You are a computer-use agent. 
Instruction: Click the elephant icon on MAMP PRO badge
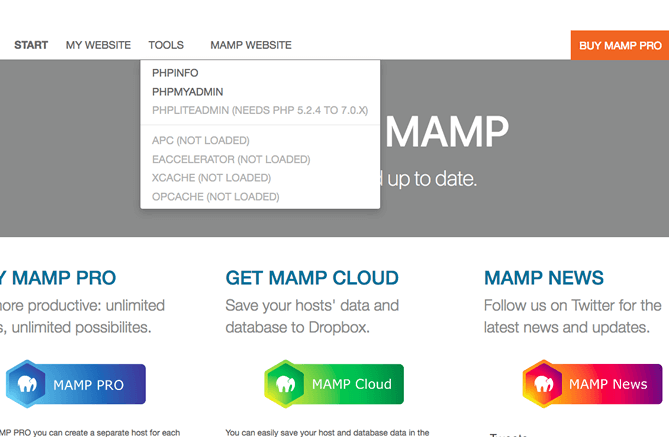[28, 384]
